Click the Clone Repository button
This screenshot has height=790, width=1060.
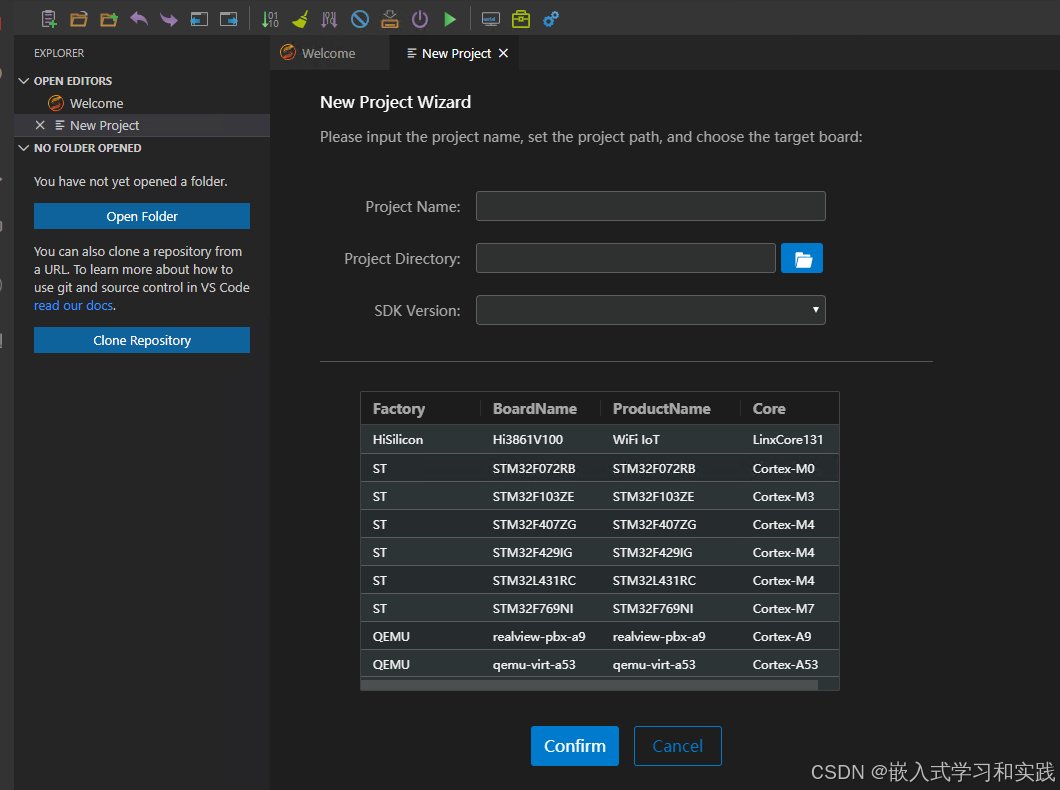click(x=142, y=340)
